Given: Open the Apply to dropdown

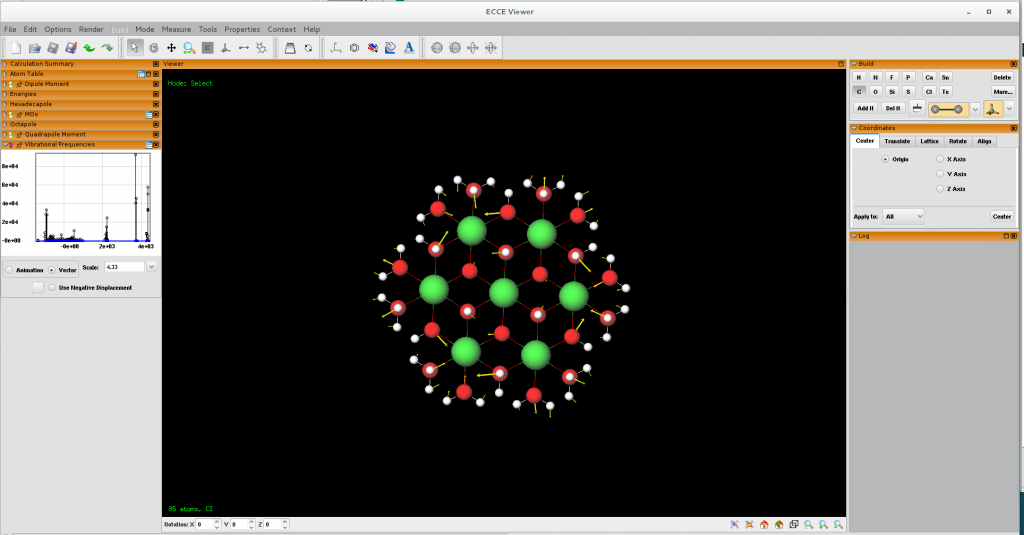Looking at the screenshot, I should (x=903, y=216).
